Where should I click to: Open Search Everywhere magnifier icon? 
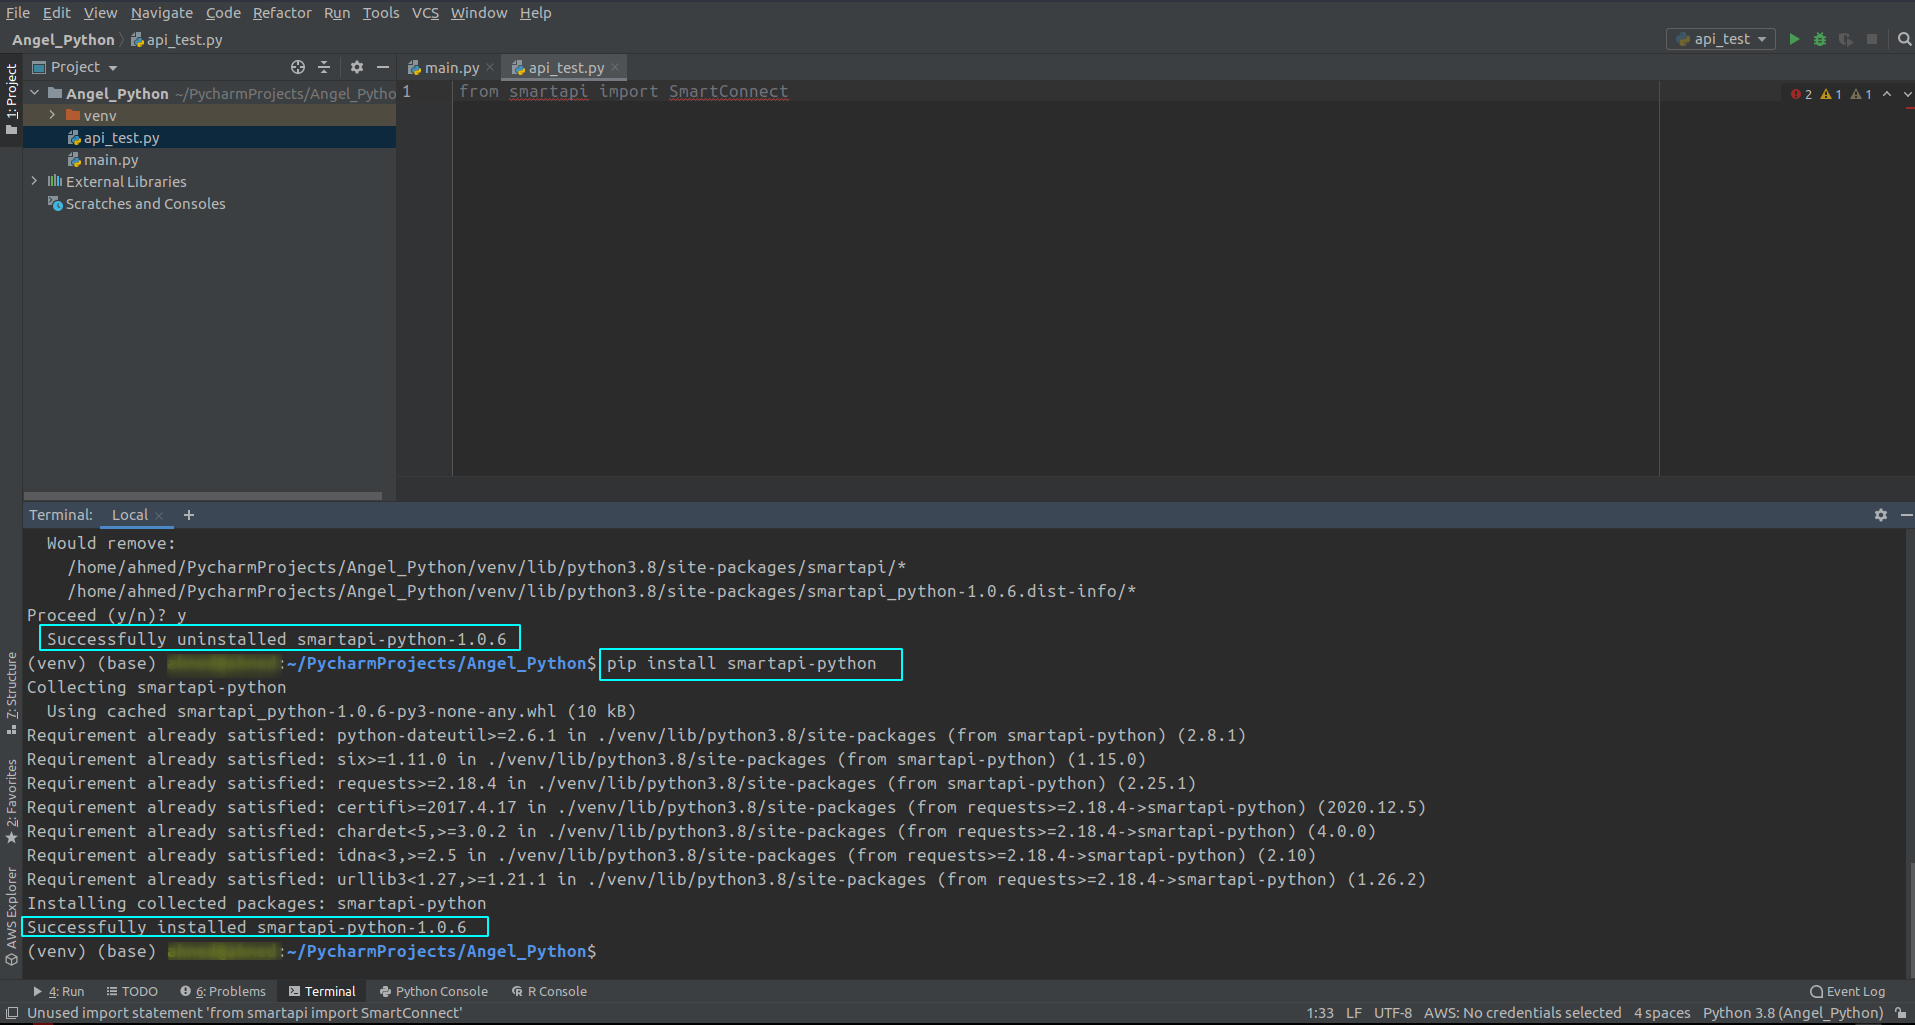click(1904, 39)
